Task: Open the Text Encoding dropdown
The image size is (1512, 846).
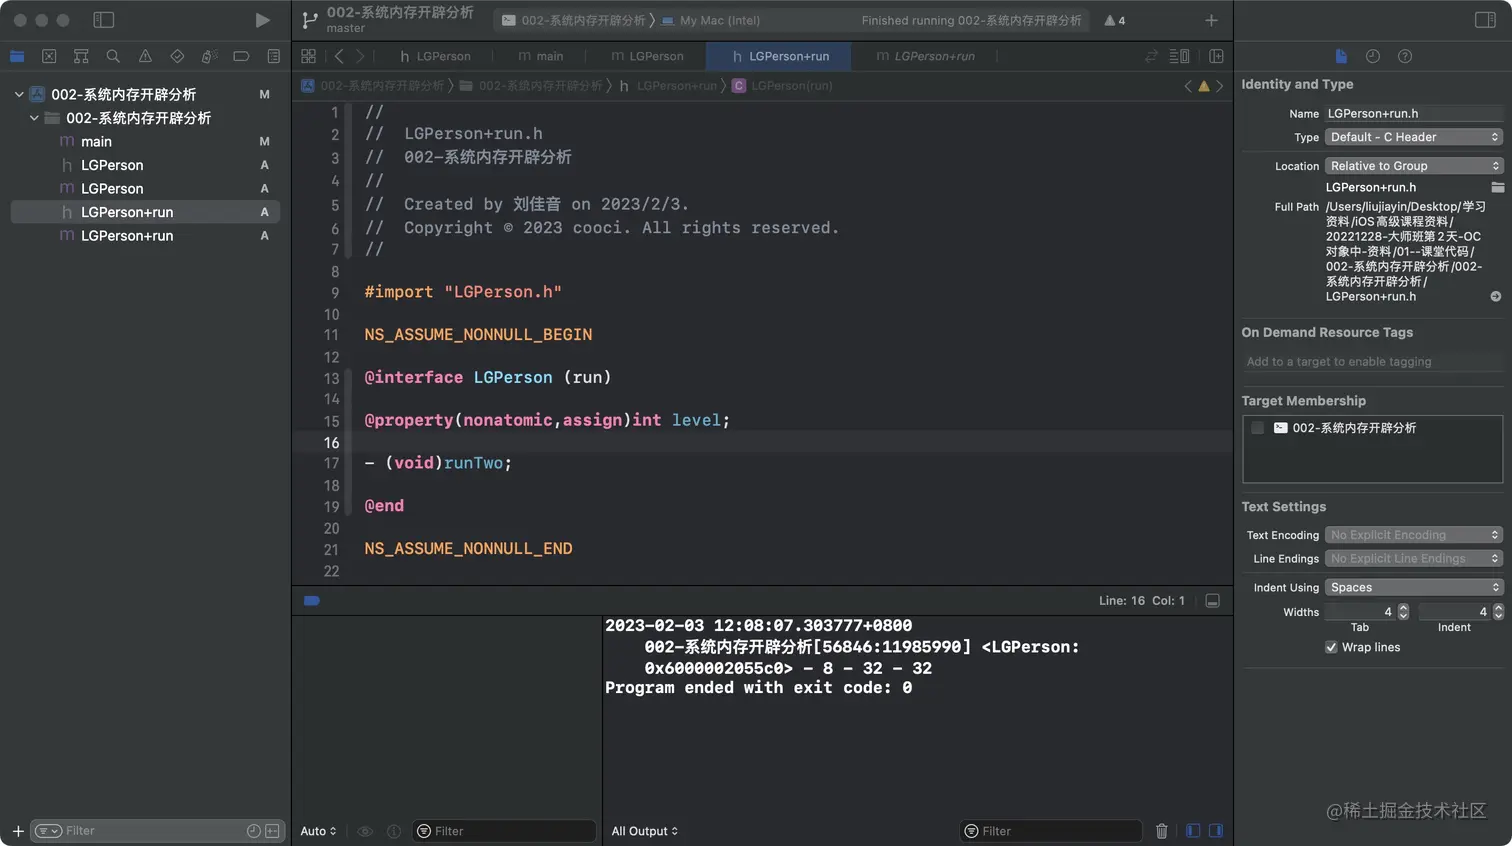Action: point(1414,535)
